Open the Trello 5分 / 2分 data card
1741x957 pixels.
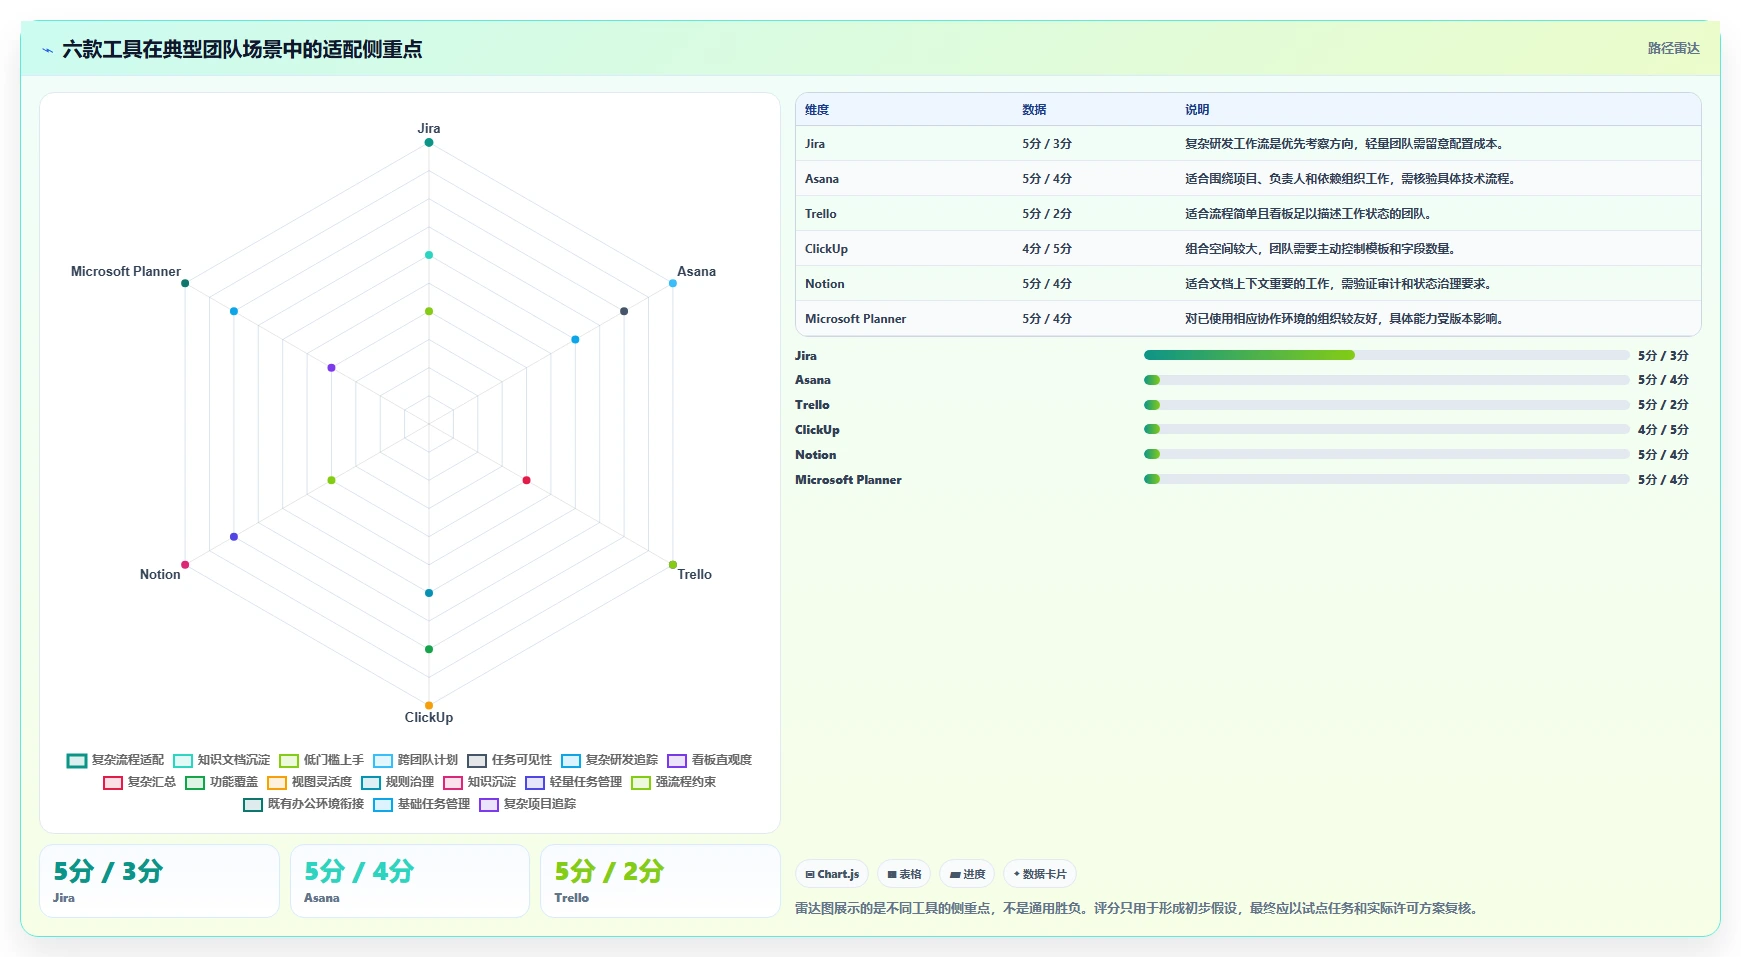coord(660,881)
